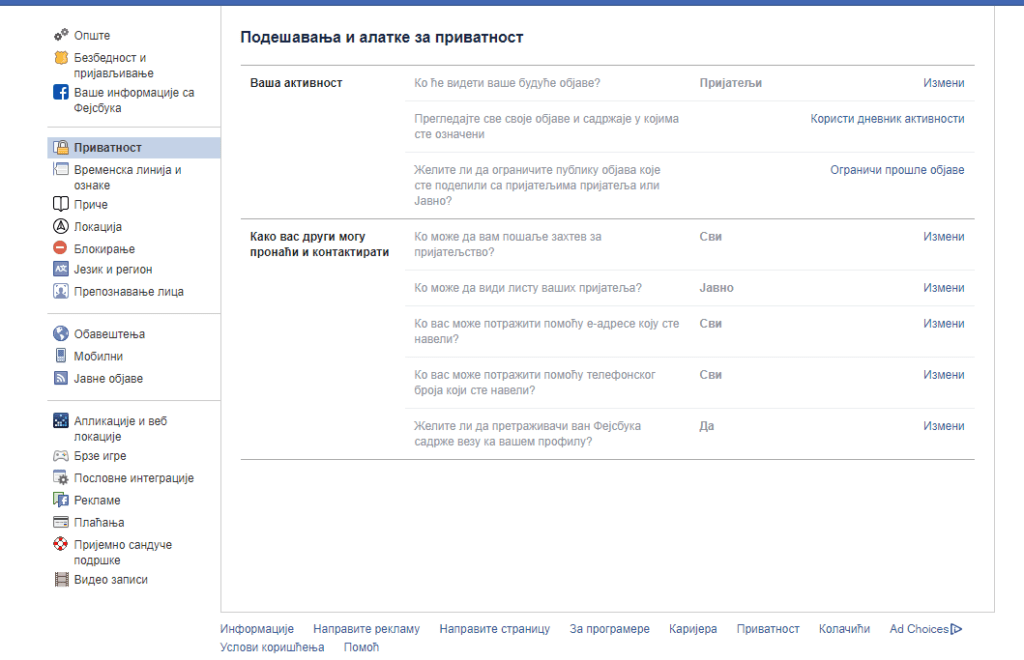Open Користи дневник активности
1024x660 pixels.
point(886,118)
